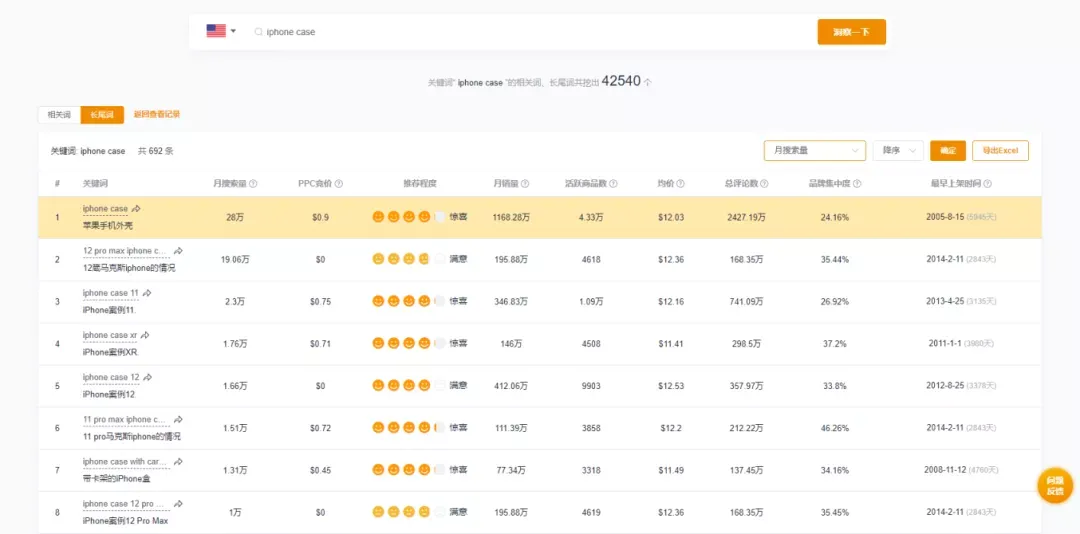Click share icon beside "iphone case xr"

point(145,335)
